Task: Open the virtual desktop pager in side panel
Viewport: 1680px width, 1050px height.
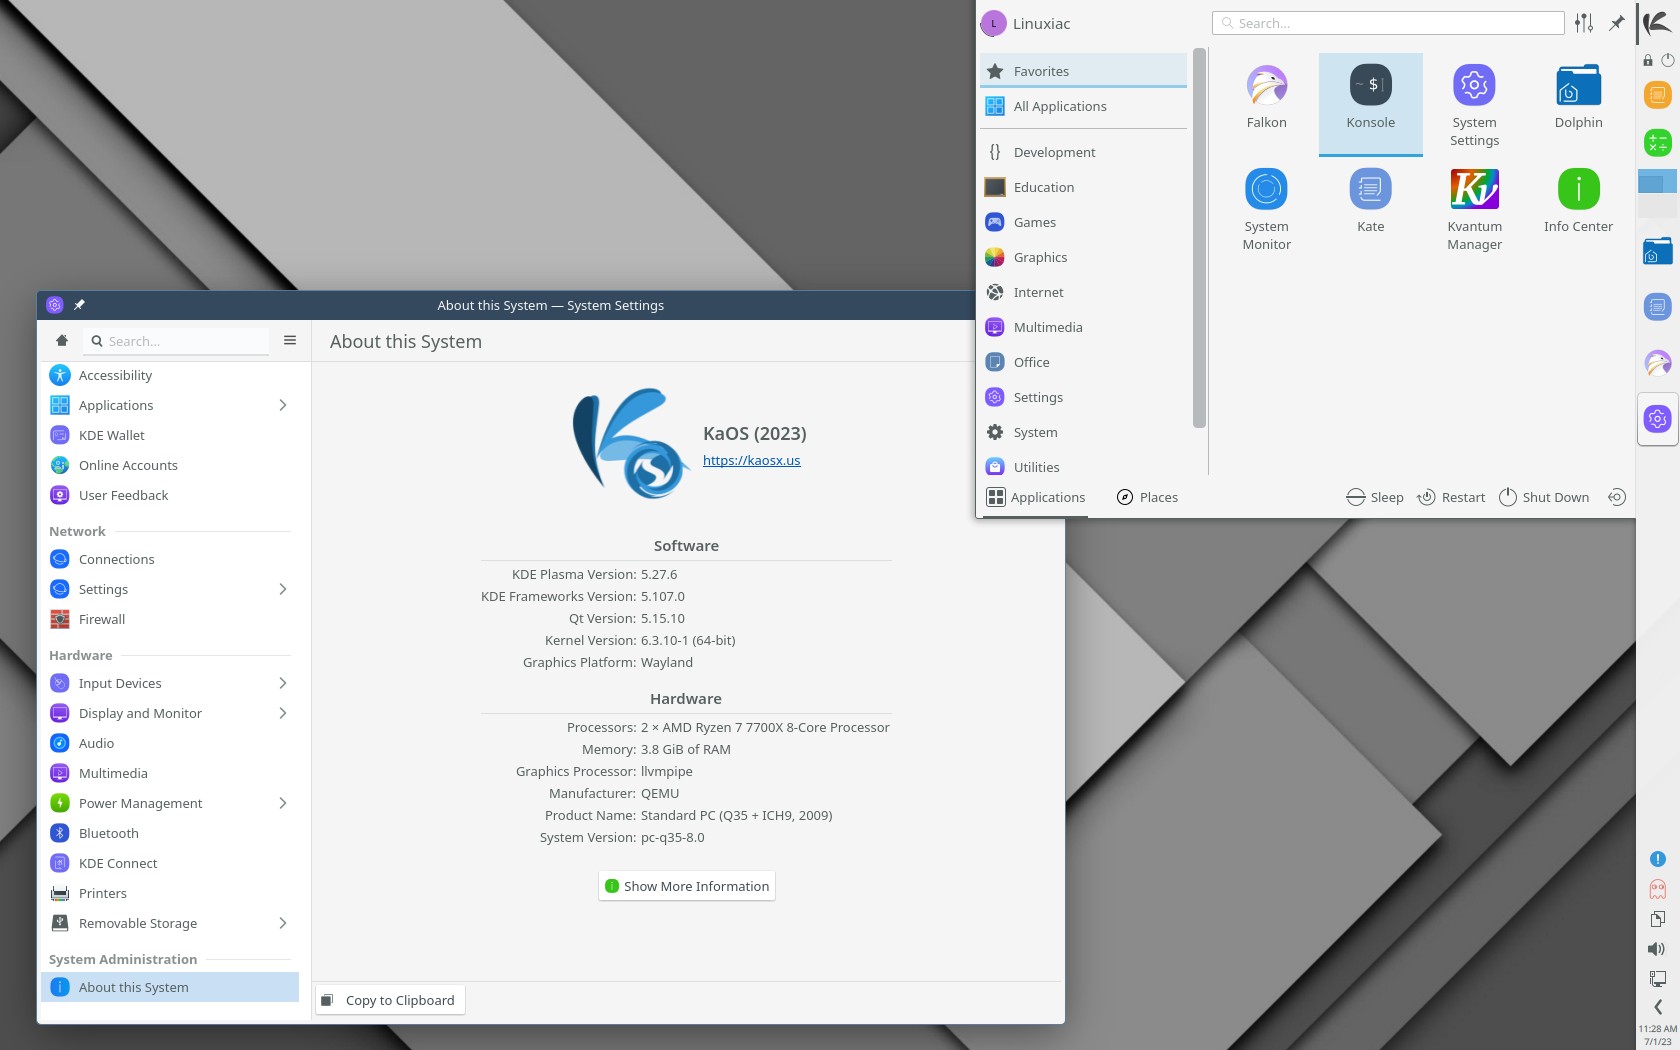Action: [x=1658, y=193]
